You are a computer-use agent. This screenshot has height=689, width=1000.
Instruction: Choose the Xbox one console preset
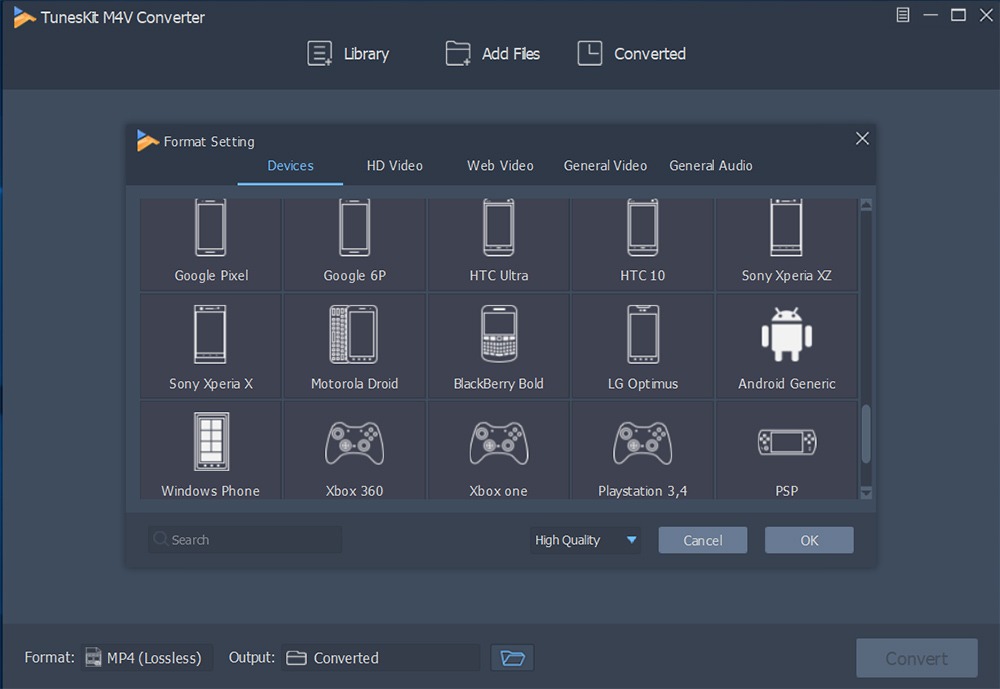pos(499,450)
